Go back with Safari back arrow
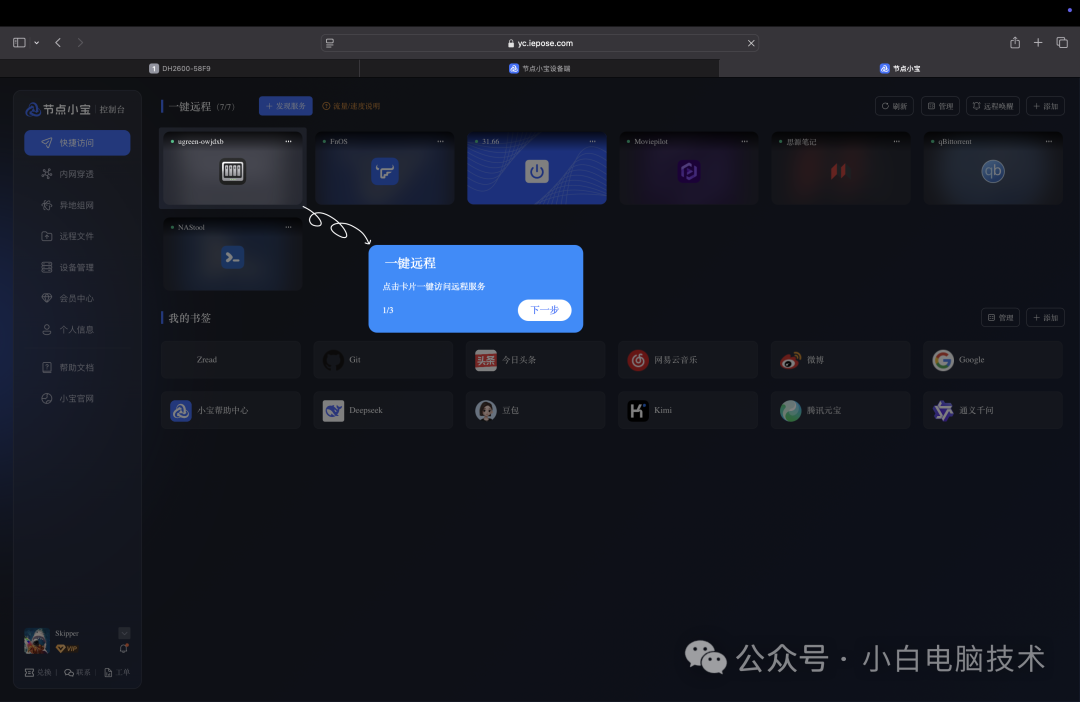 (x=58, y=43)
